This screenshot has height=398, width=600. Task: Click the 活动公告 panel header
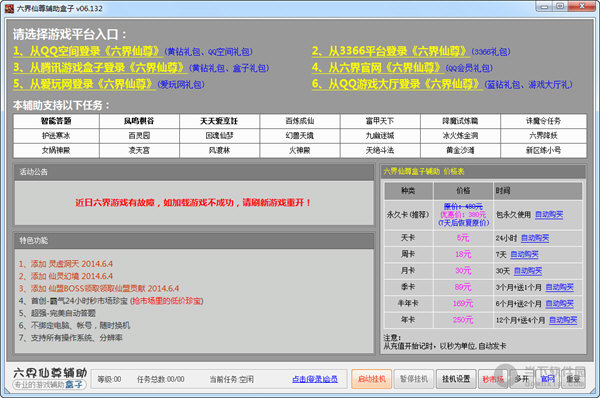[x=194, y=172]
